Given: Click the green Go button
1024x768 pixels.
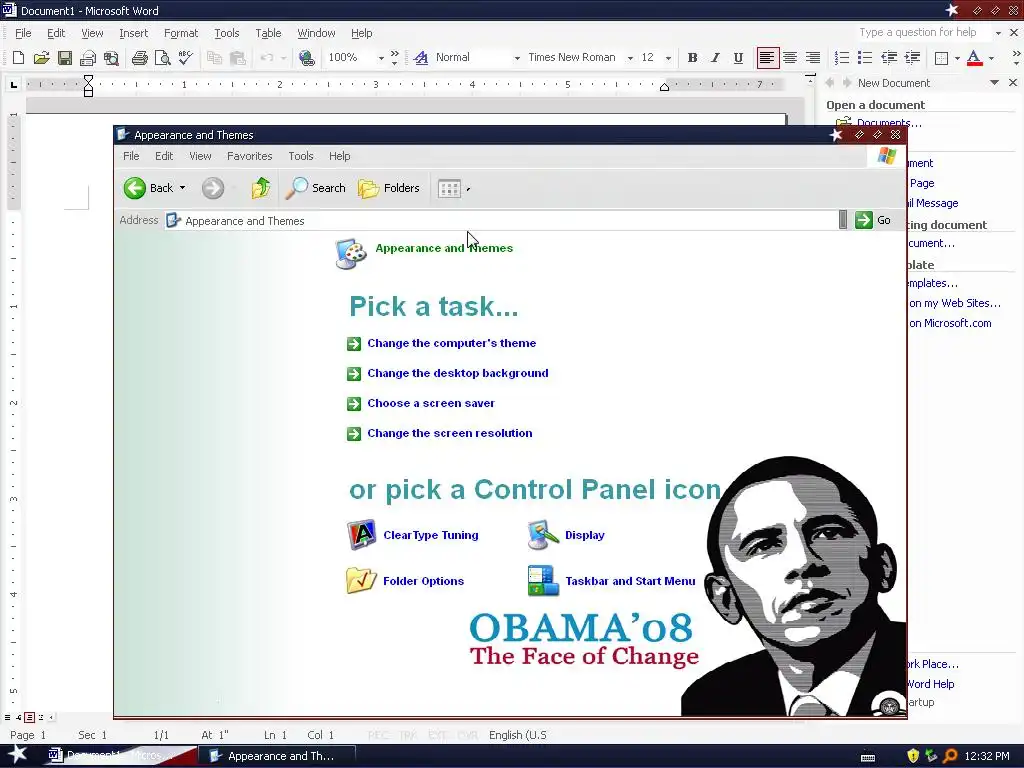Looking at the screenshot, I should [872, 220].
